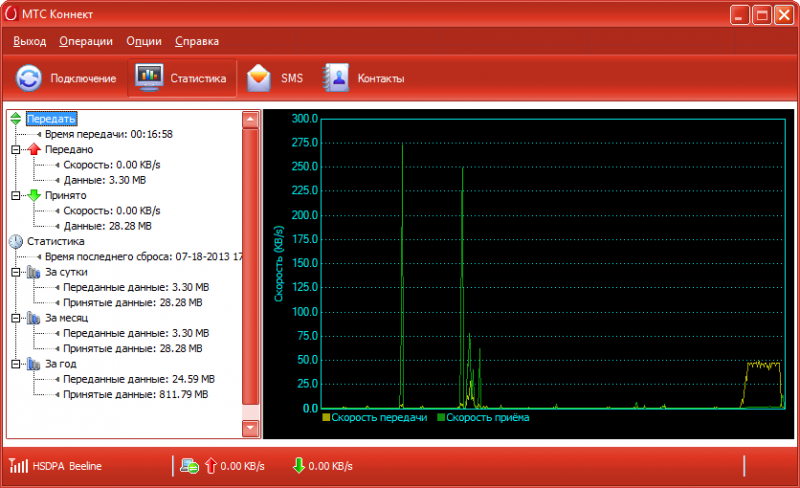Screen dimensions: 800x488
Task: Click the Подключение connection icon
Action: 30,78
